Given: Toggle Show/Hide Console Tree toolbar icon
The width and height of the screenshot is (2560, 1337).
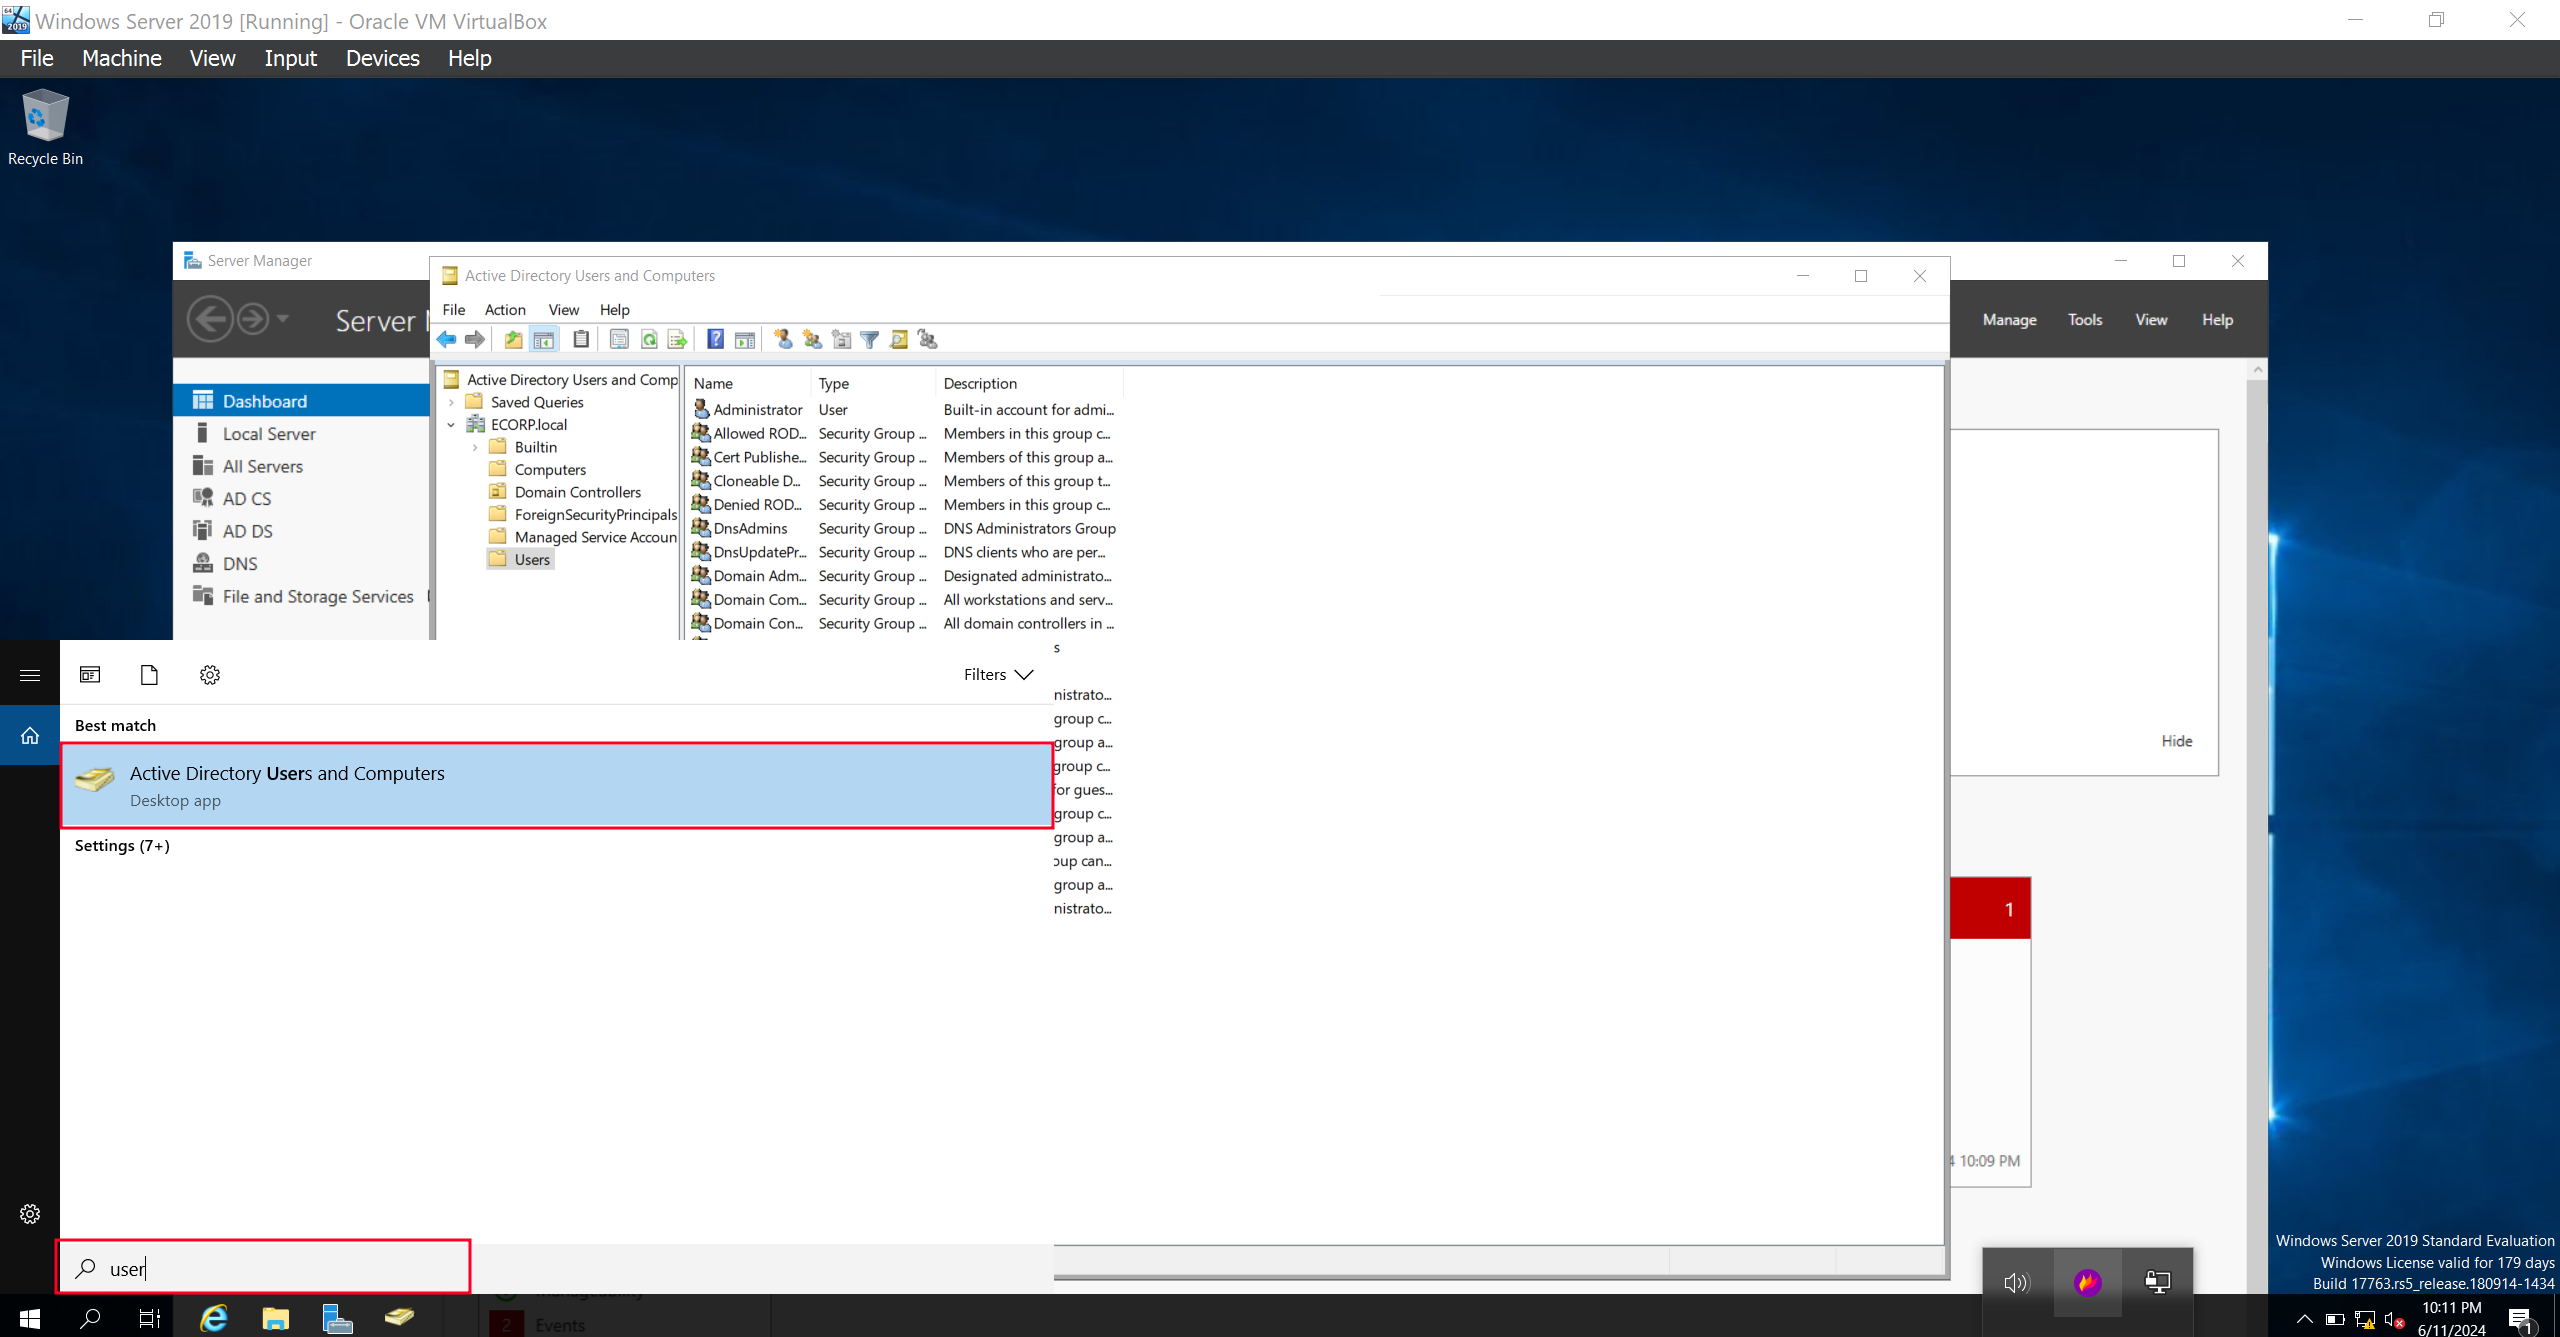Looking at the screenshot, I should (x=543, y=340).
